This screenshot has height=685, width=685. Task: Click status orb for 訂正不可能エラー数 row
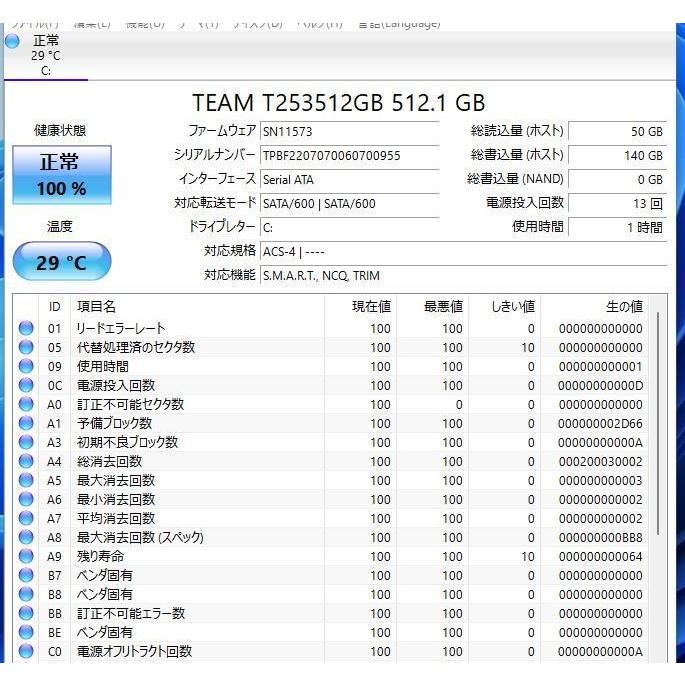click(x=26, y=613)
